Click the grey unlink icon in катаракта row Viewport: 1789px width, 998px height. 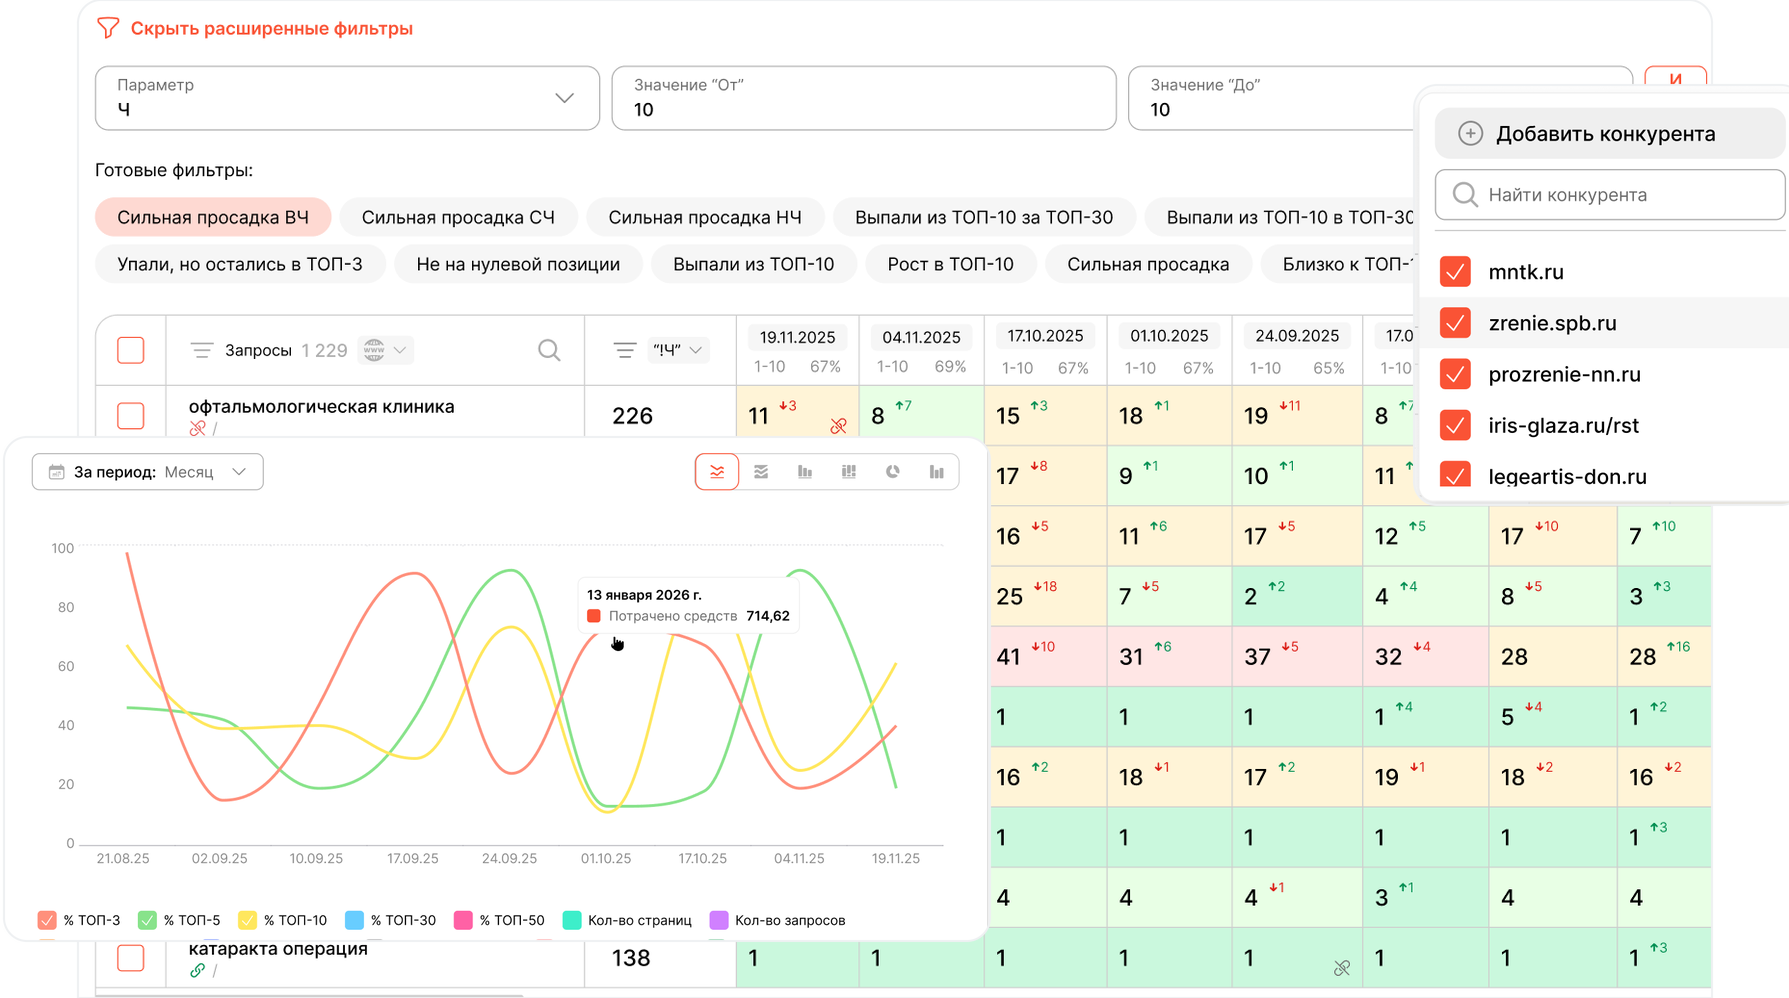[x=1342, y=968]
